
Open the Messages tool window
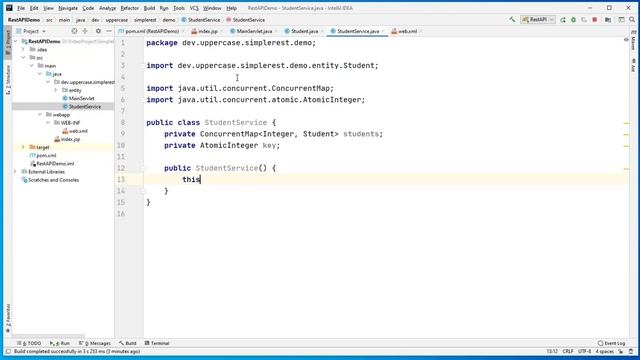point(95,343)
